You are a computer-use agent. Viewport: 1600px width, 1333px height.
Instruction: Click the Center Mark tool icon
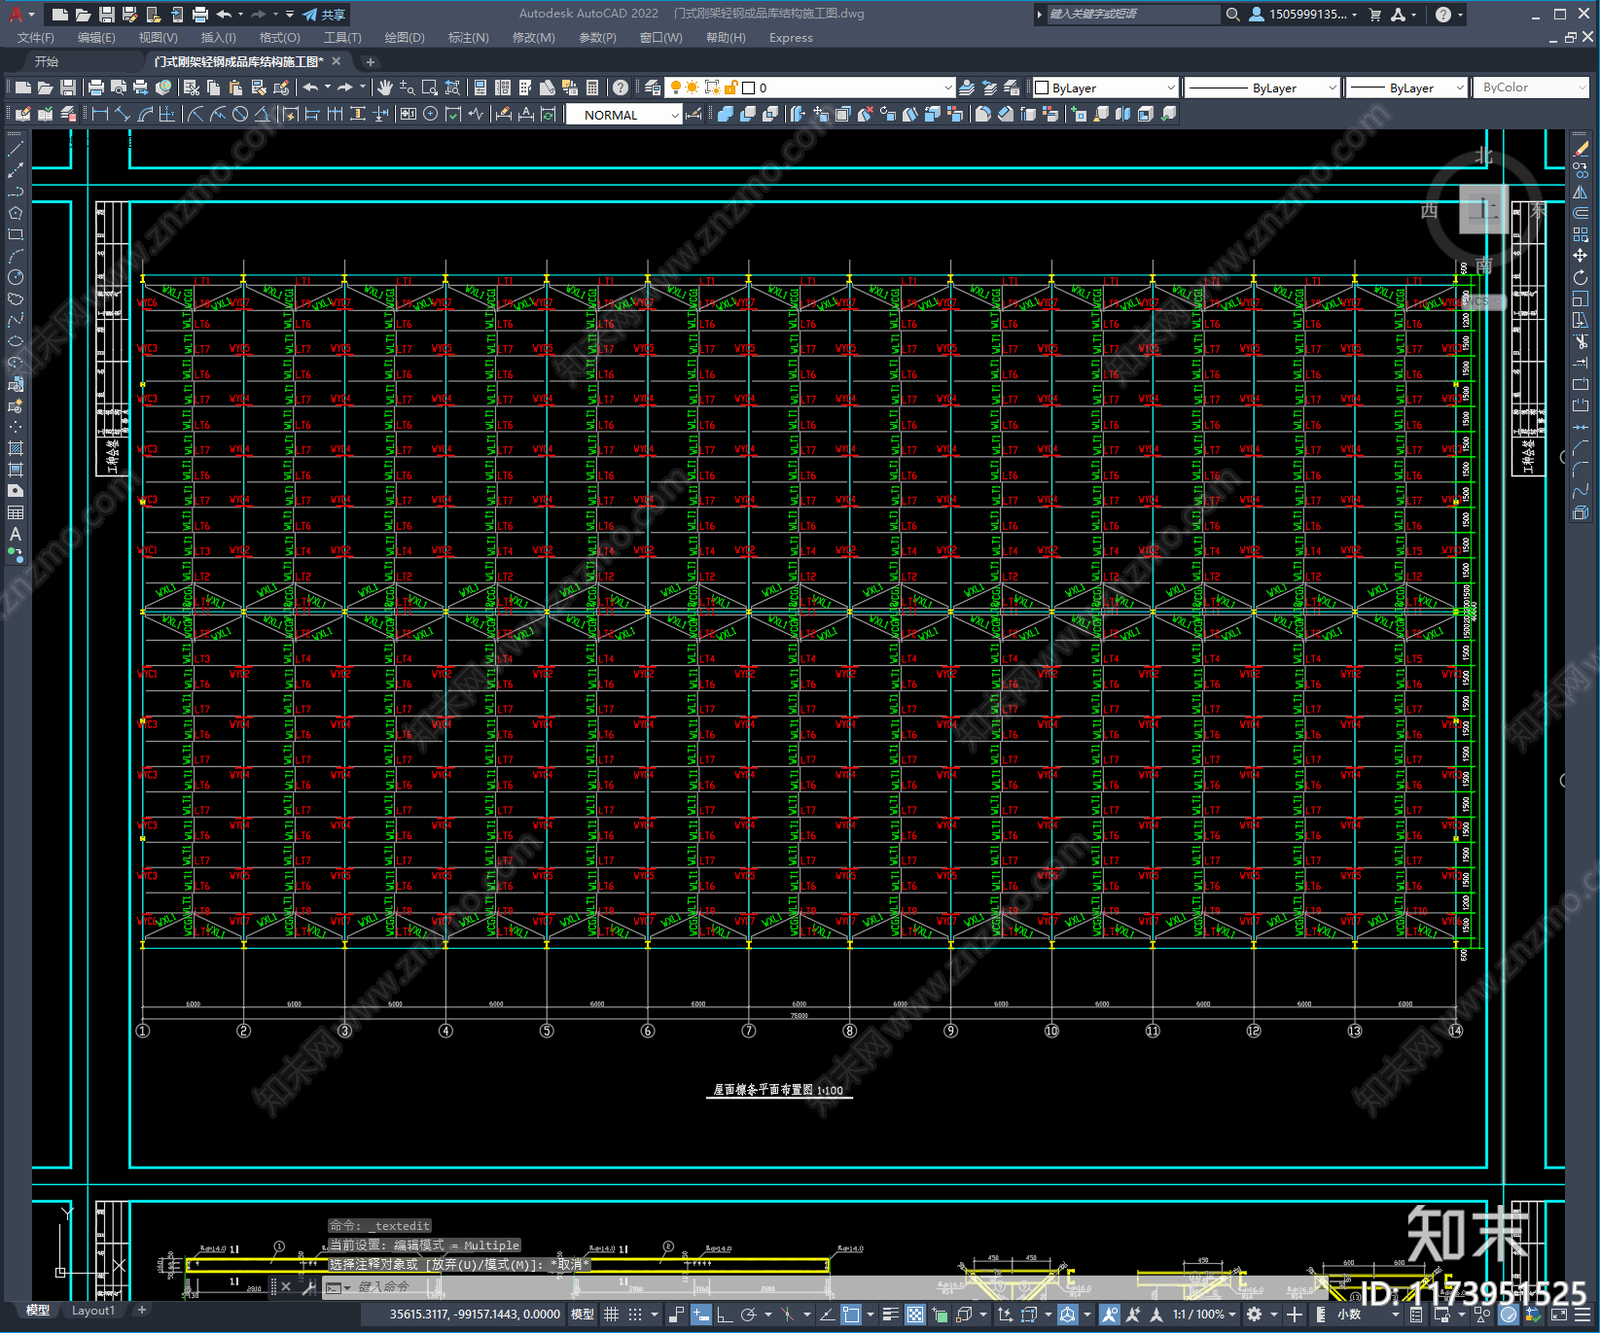click(430, 114)
